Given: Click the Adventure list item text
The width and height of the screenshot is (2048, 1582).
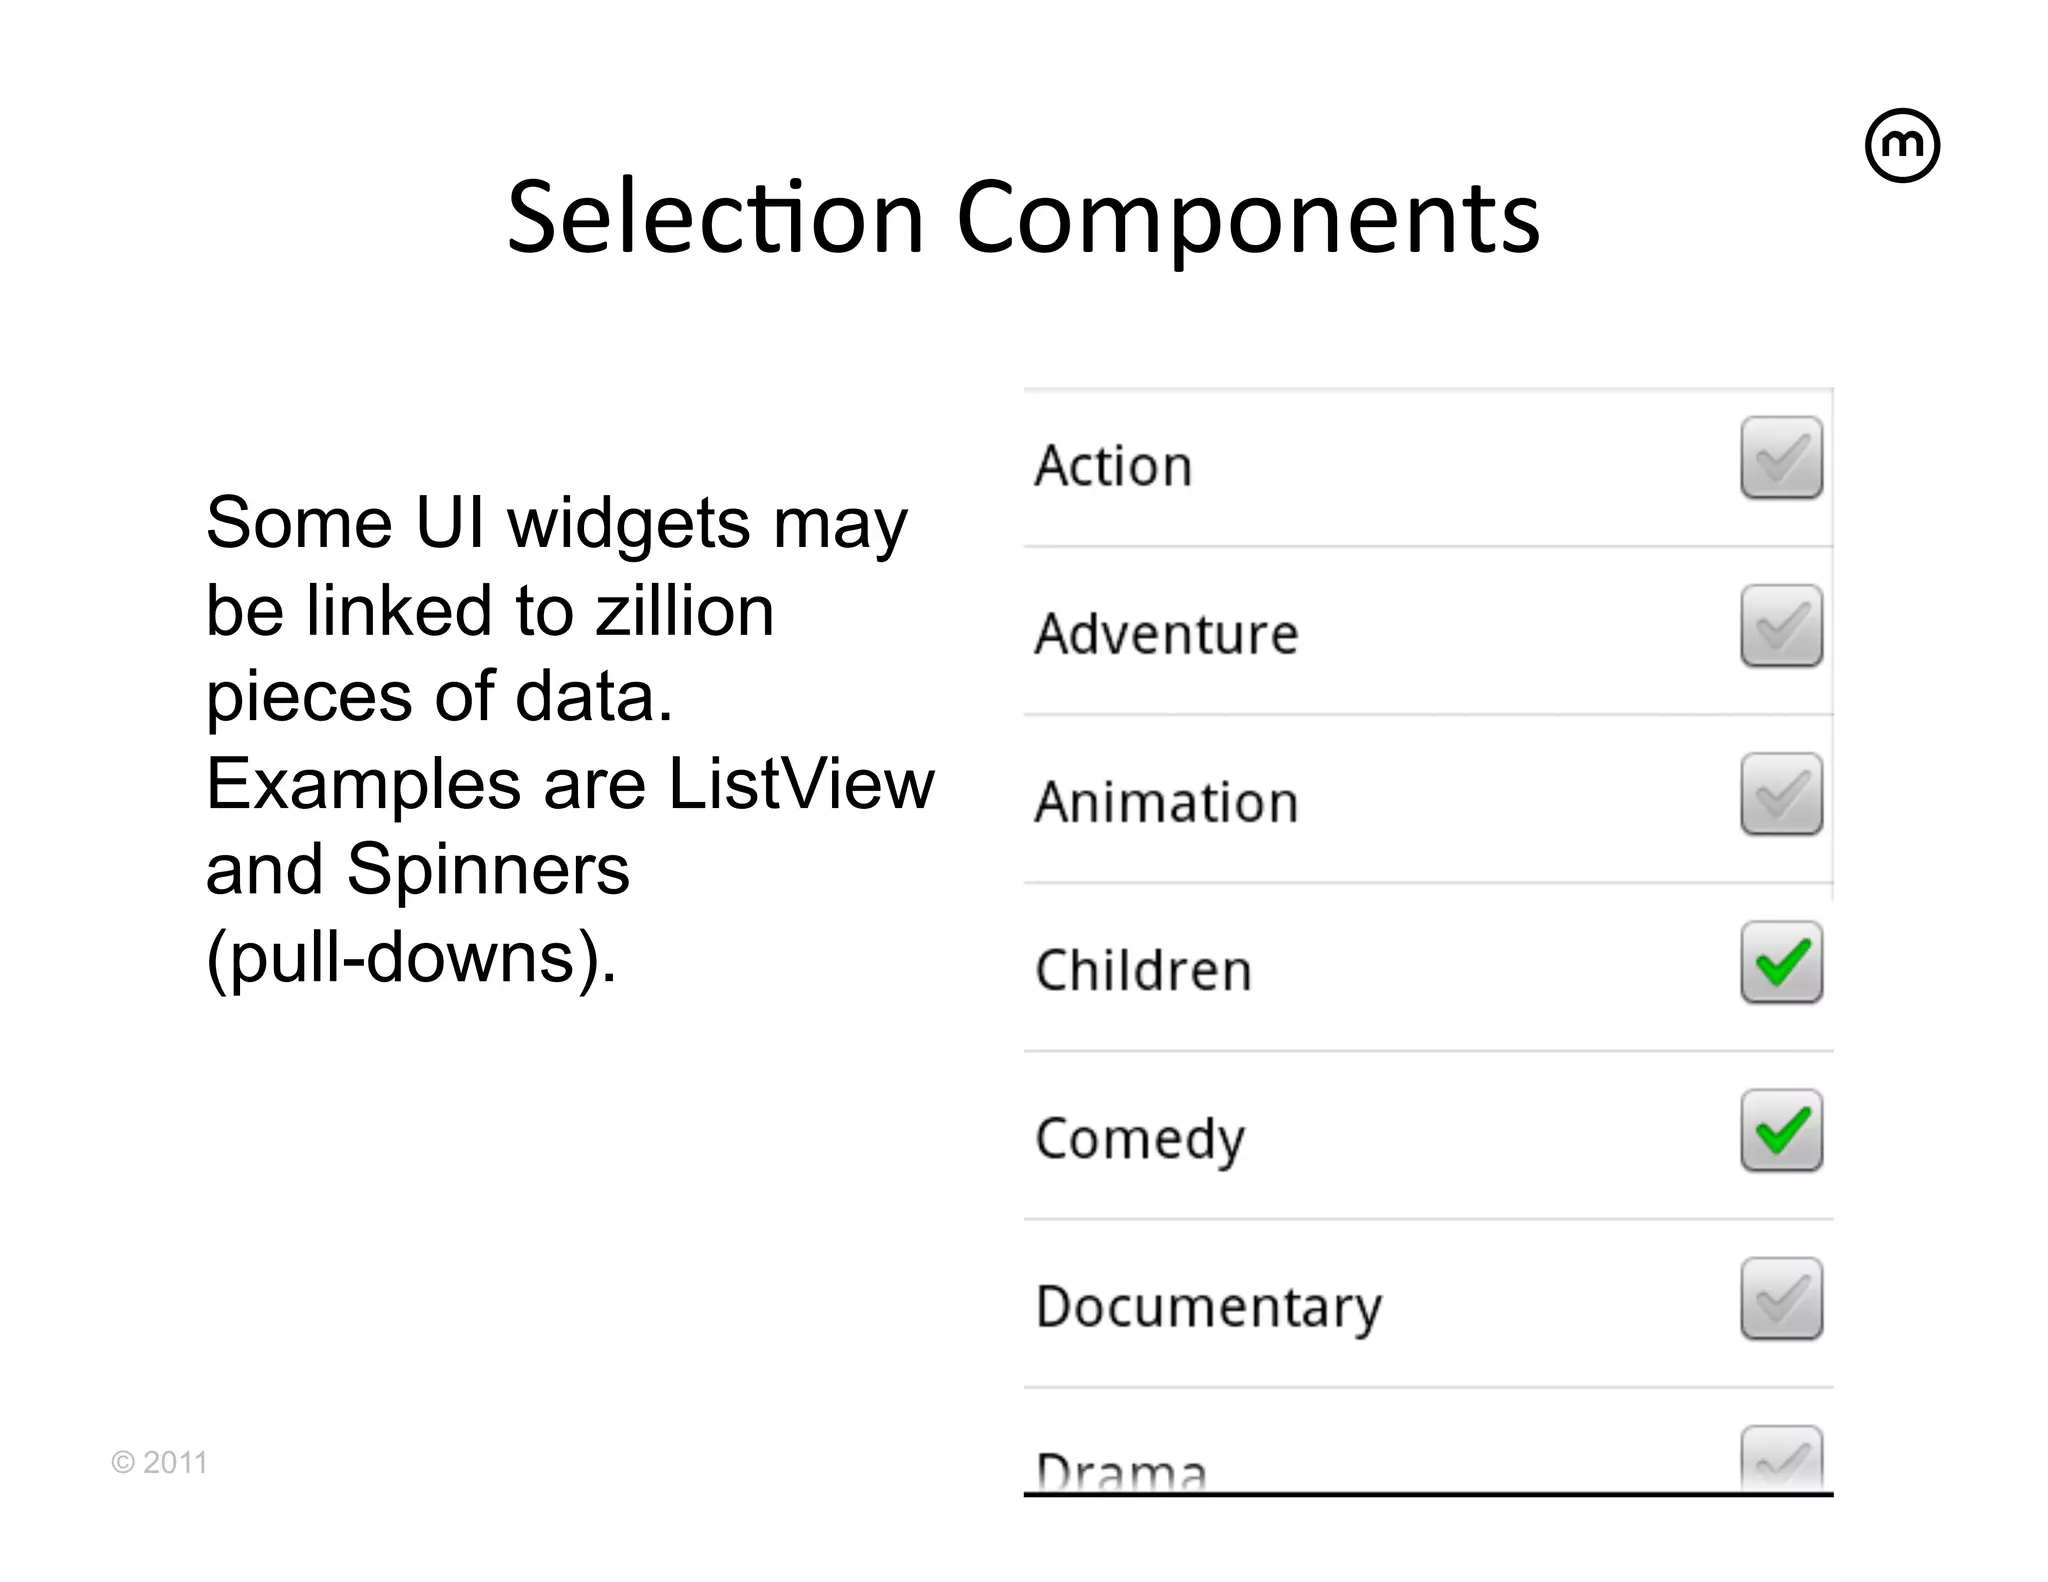Looking at the screenshot, I should 1166,634.
